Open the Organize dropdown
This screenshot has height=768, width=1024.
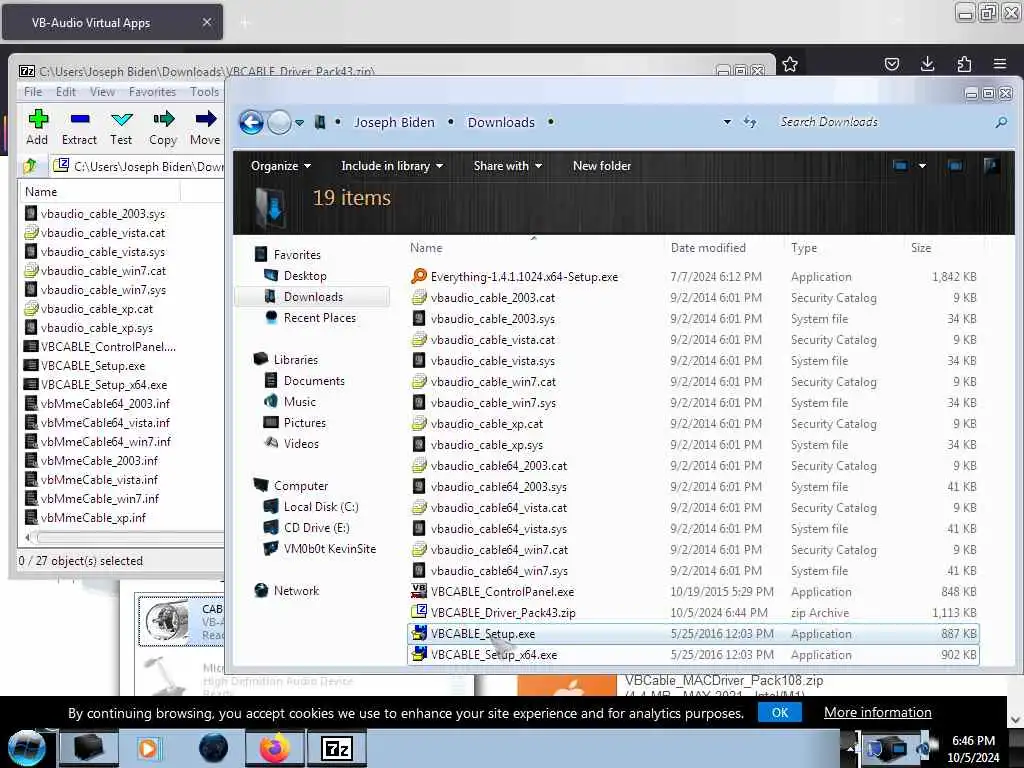[x=281, y=166]
